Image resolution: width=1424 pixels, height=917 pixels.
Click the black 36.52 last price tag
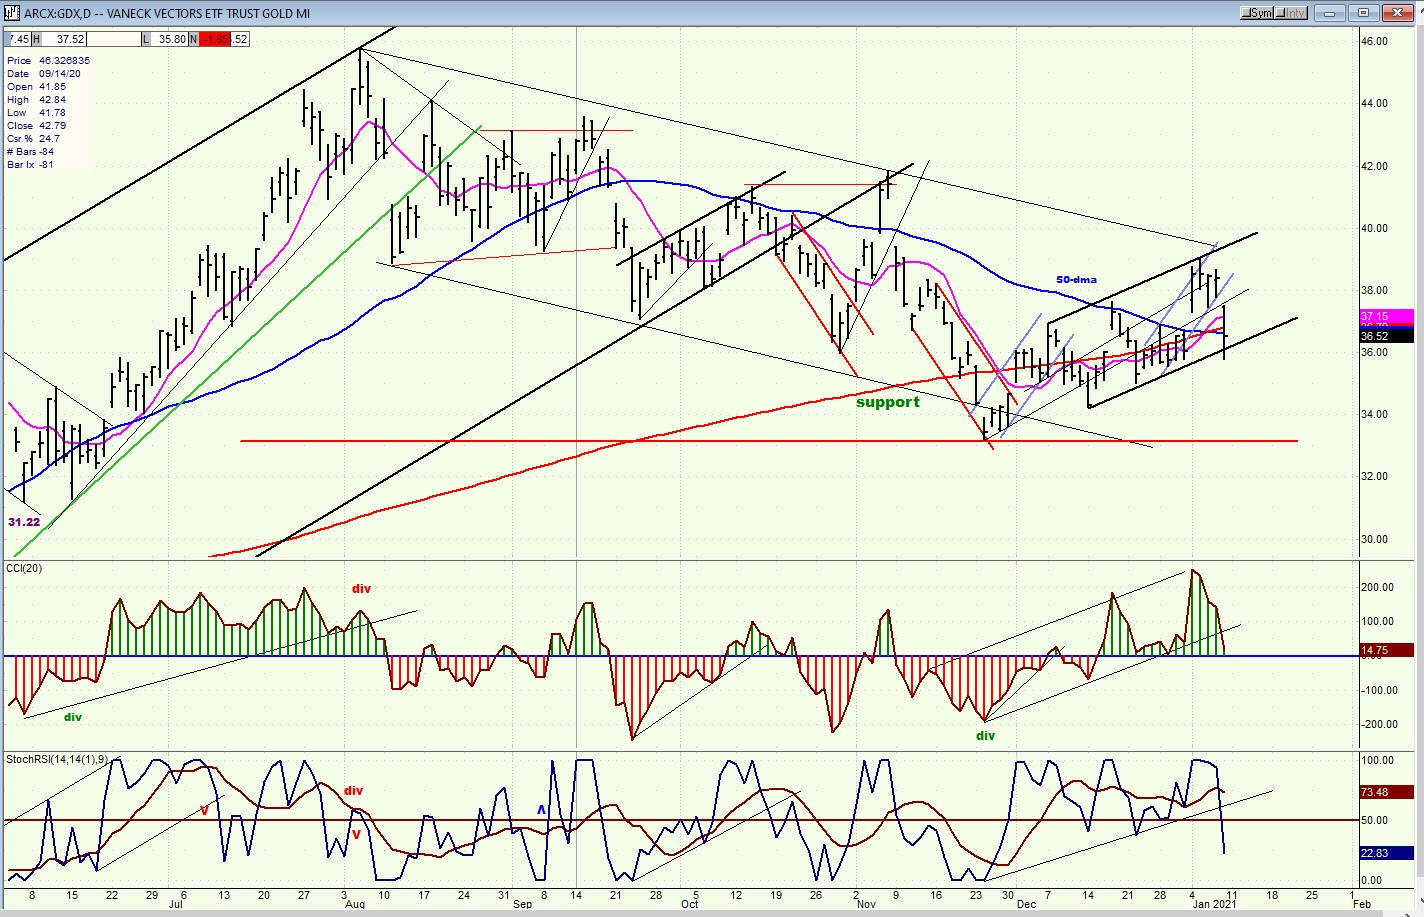1385,337
